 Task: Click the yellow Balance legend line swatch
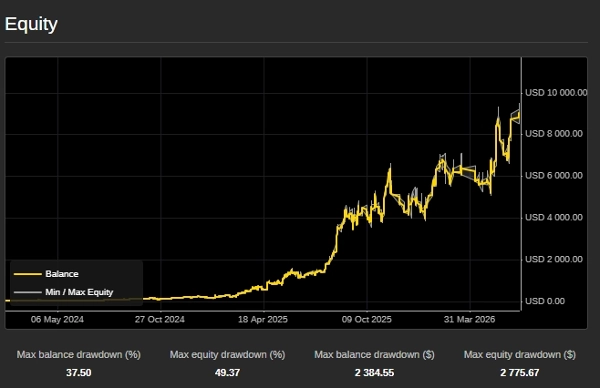point(28,274)
